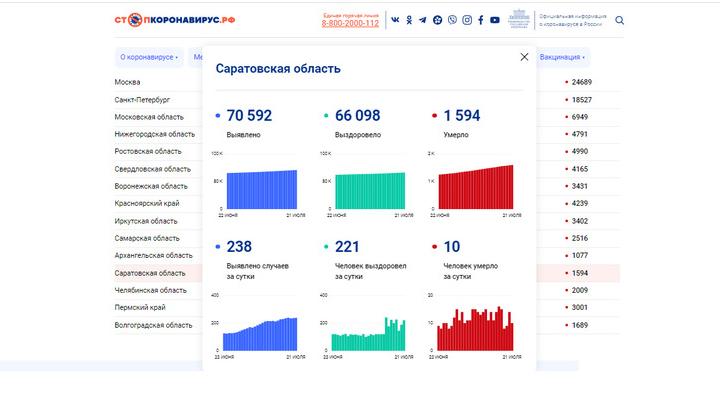Viewport: 720px width, 405px height.
Task: Click the red Умерло bar chart
Action: 477,187
